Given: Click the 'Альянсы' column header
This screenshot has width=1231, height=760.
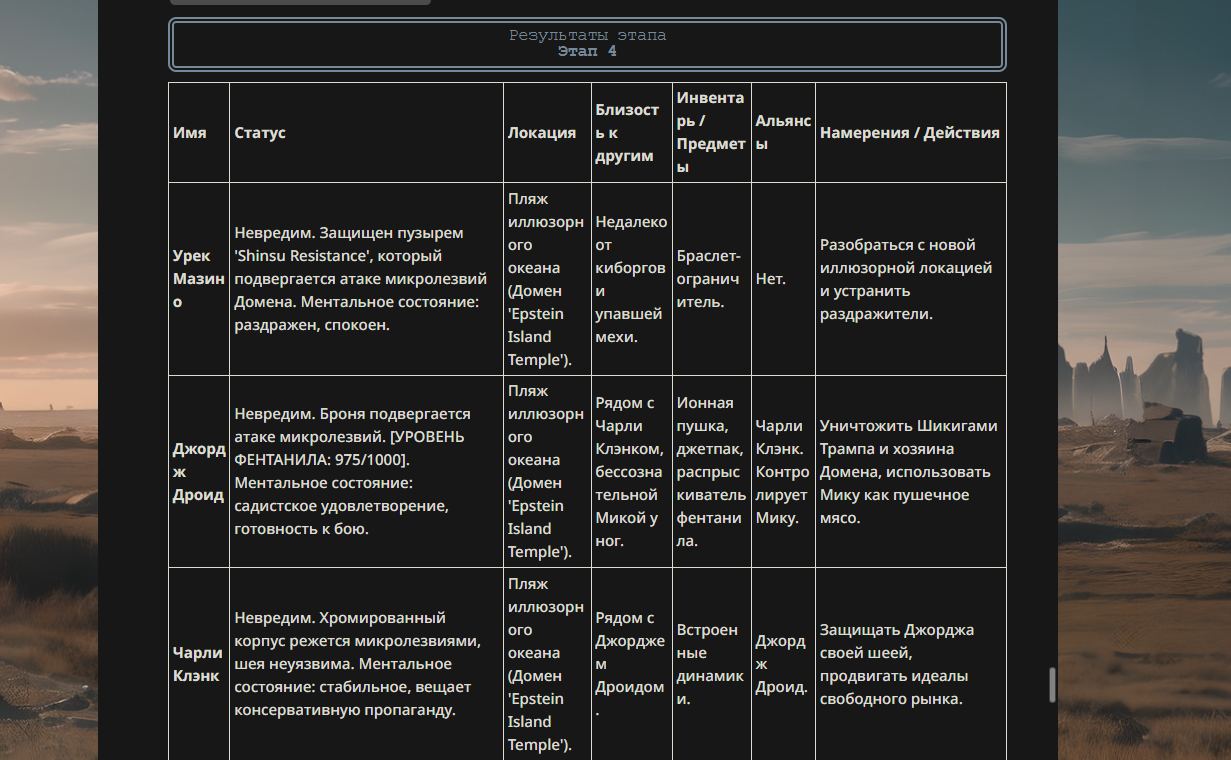Looking at the screenshot, I should coord(783,133).
